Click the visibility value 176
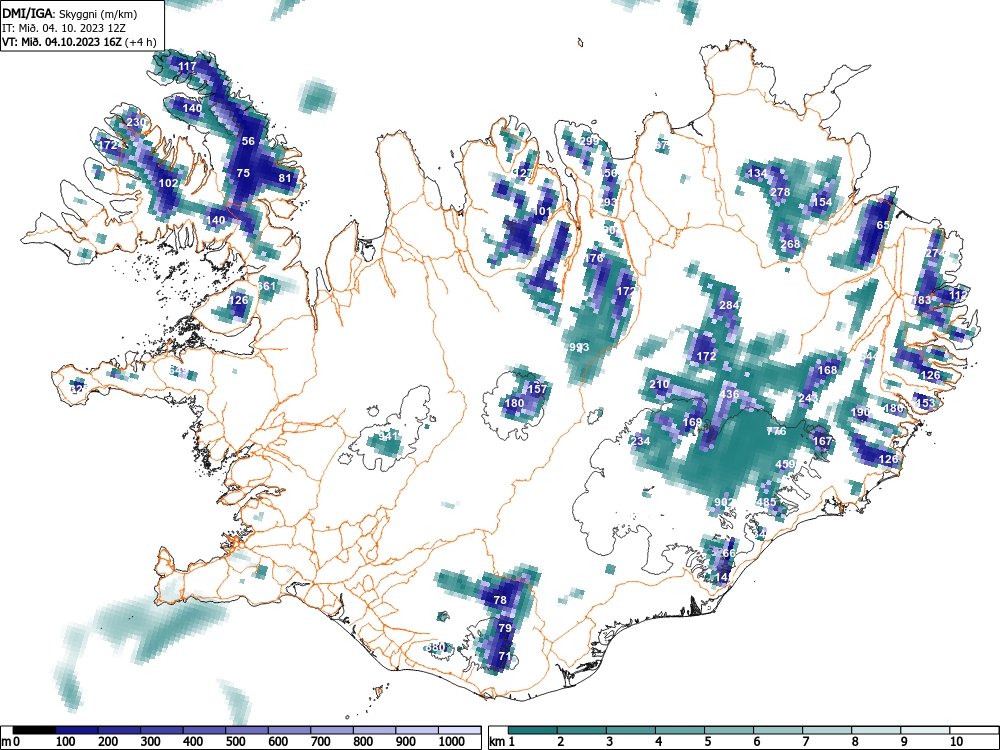This screenshot has height=750, width=1000. point(594,258)
